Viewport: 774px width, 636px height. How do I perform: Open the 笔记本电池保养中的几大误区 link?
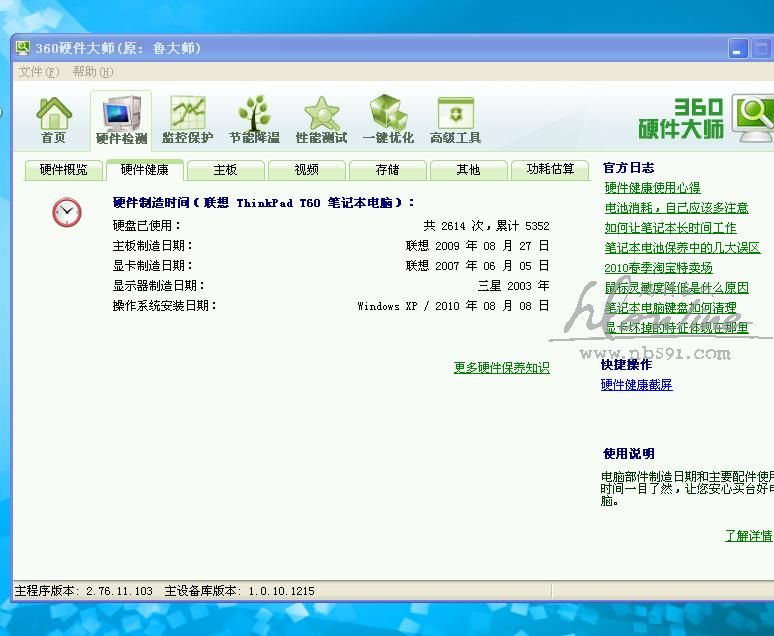click(682, 247)
